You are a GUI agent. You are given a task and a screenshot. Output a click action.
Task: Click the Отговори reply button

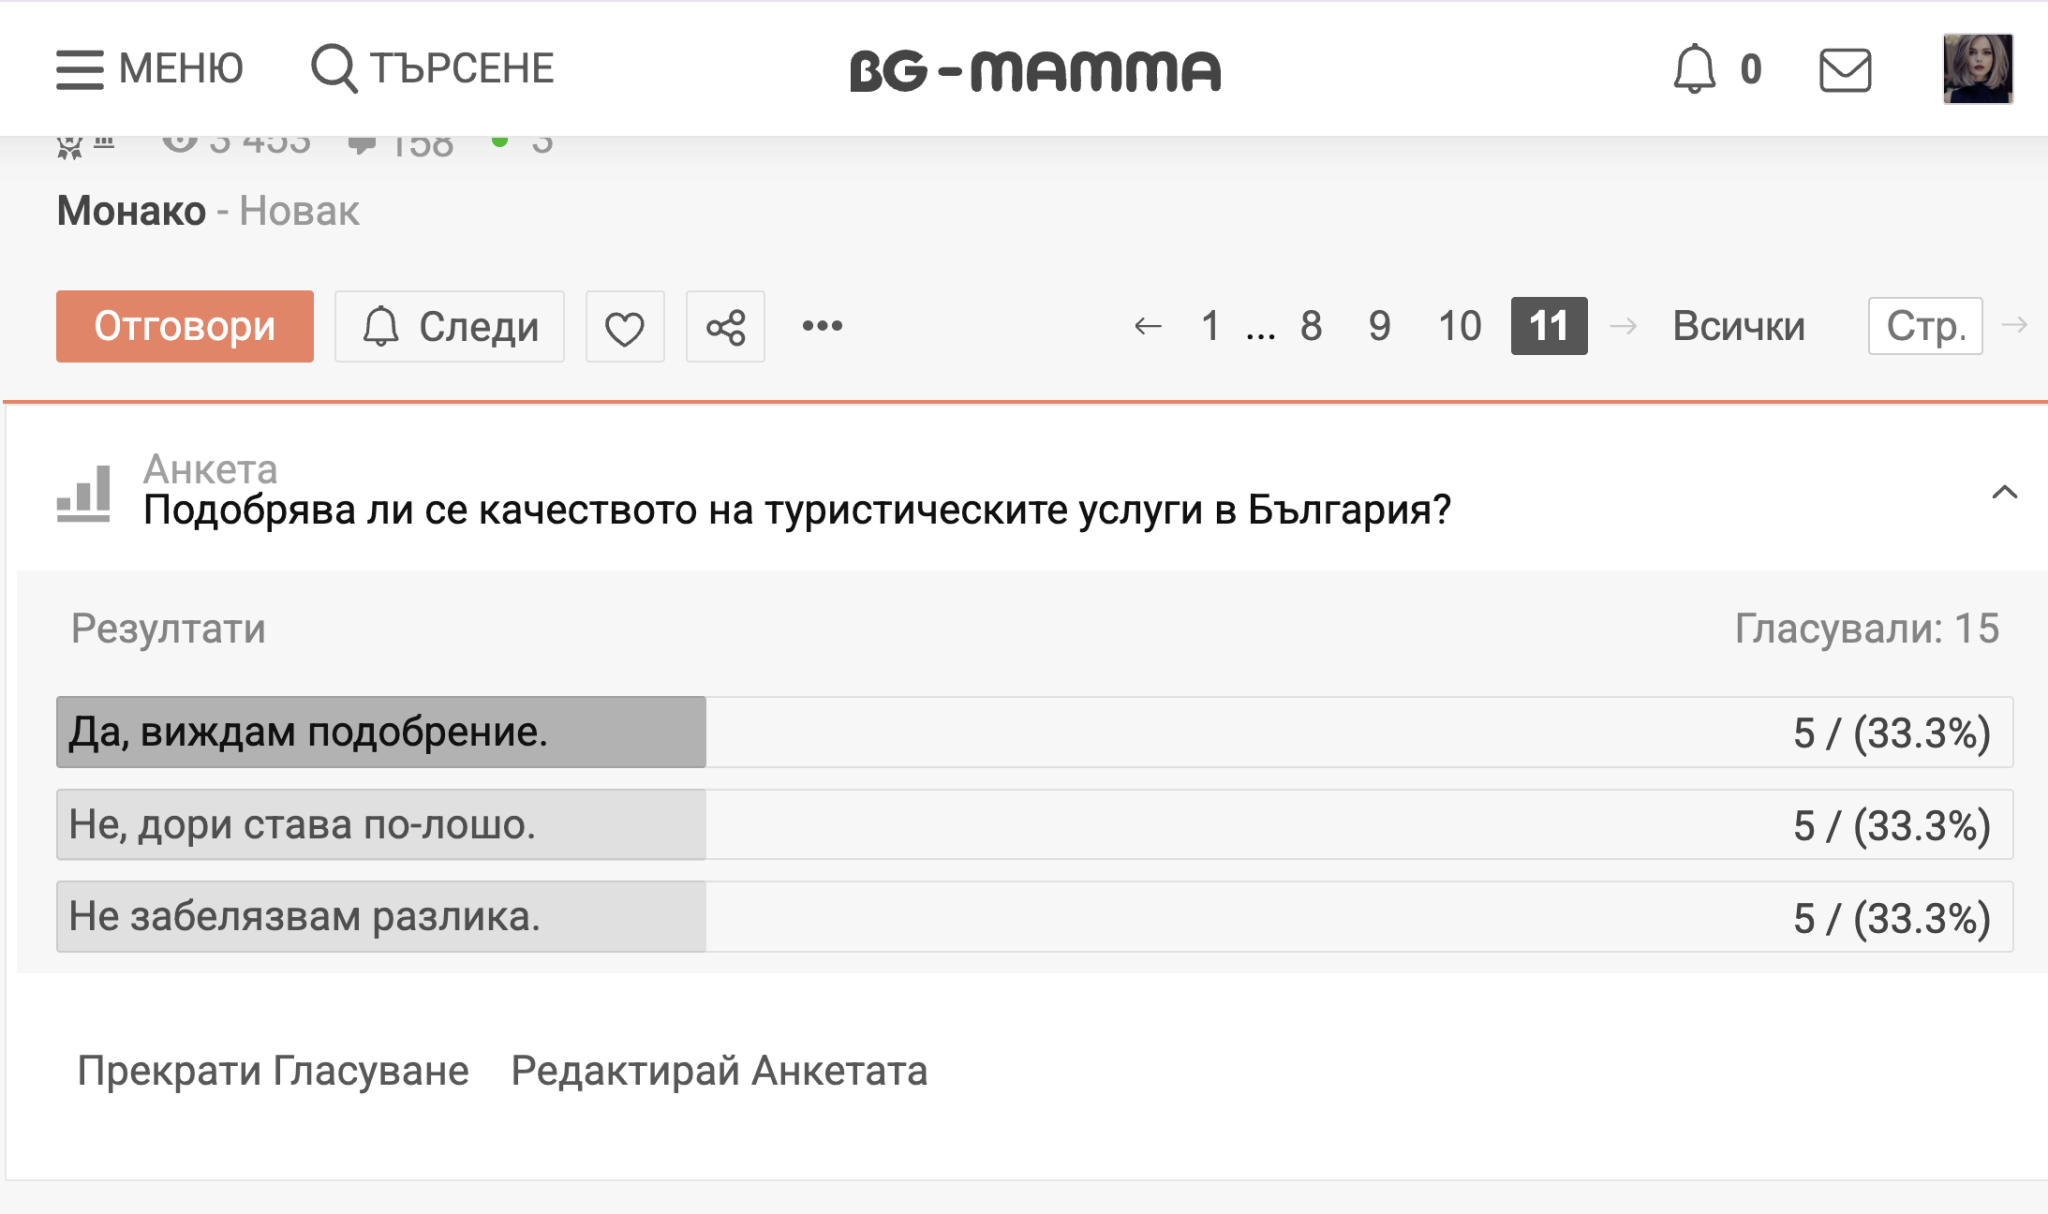(185, 327)
